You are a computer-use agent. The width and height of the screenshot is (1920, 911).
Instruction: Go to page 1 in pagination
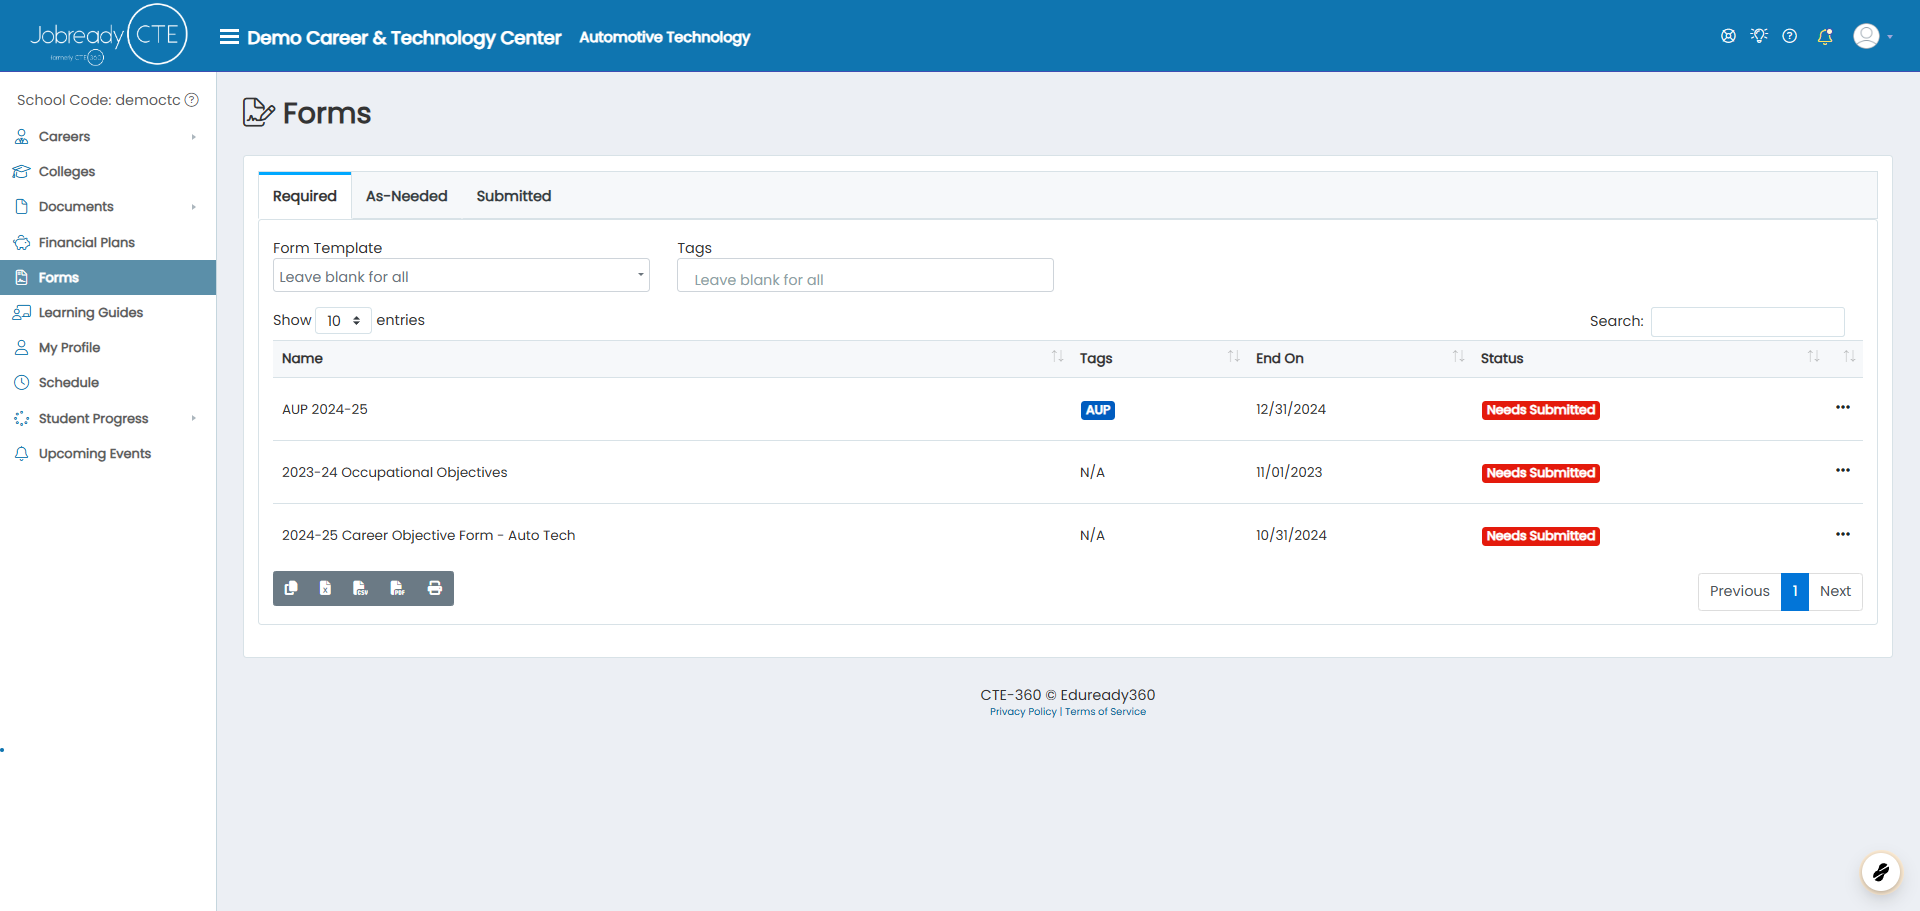tap(1795, 591)
